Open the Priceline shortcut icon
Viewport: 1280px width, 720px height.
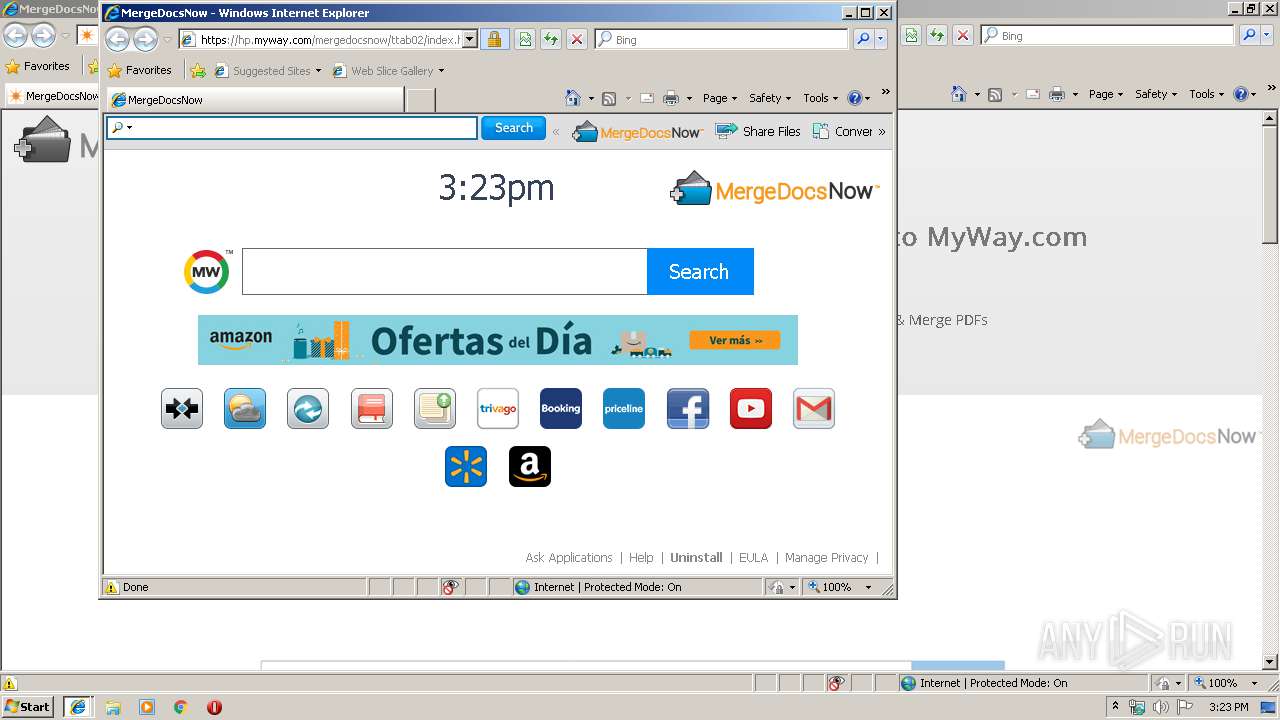click(624, 408)
